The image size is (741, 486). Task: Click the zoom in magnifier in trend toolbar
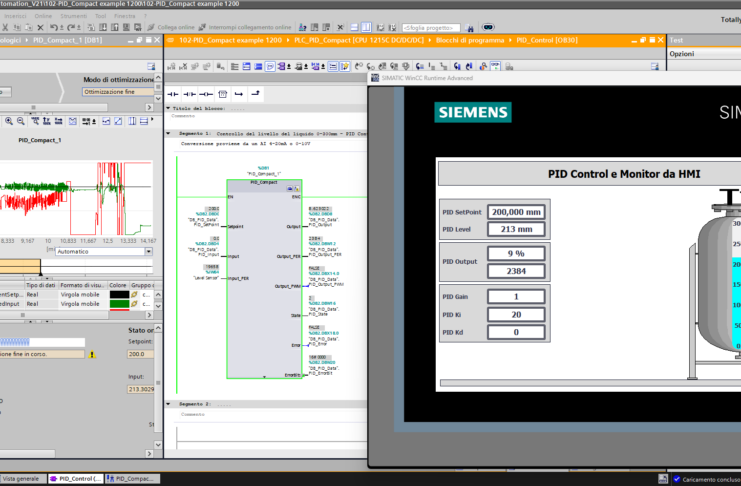click(9, 122)
